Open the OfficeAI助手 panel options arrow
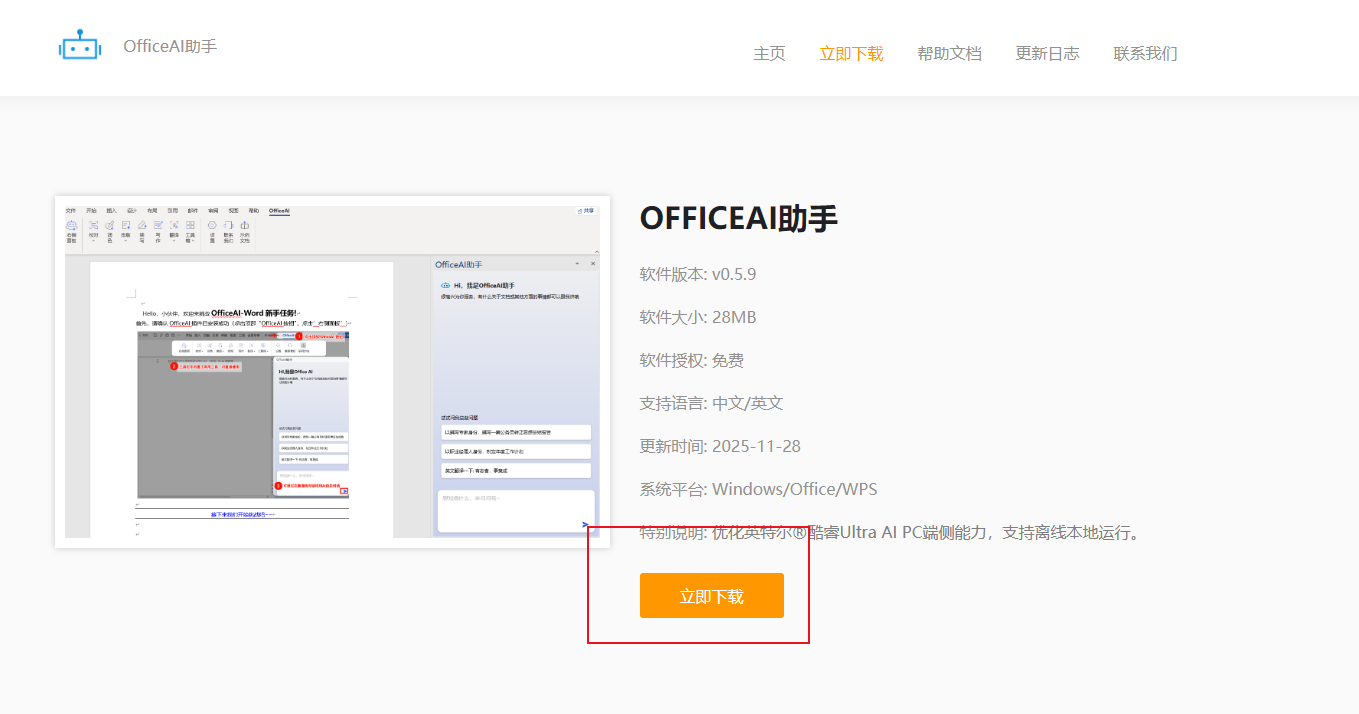 pos(577,264)
